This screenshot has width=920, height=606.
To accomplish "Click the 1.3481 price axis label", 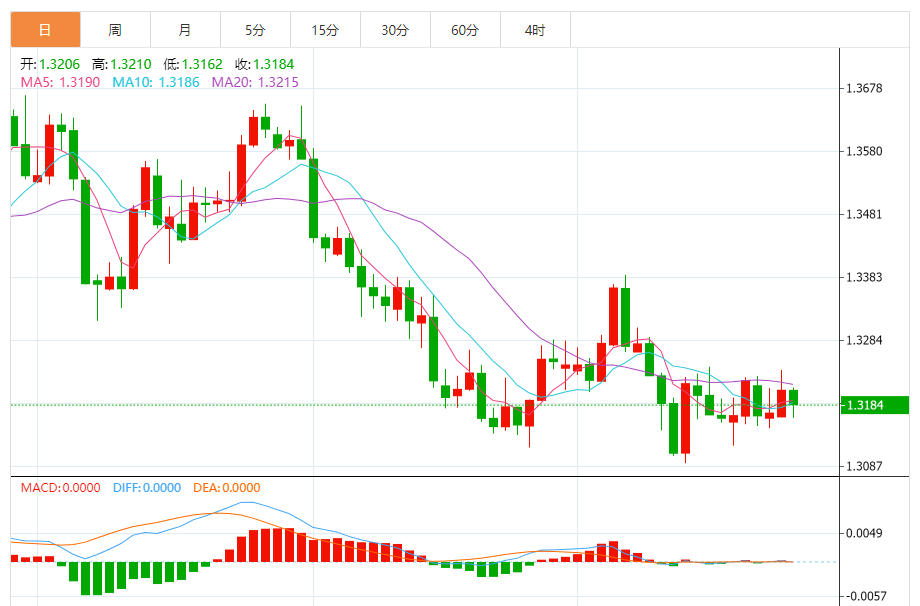I will click(x=864, y=214).
